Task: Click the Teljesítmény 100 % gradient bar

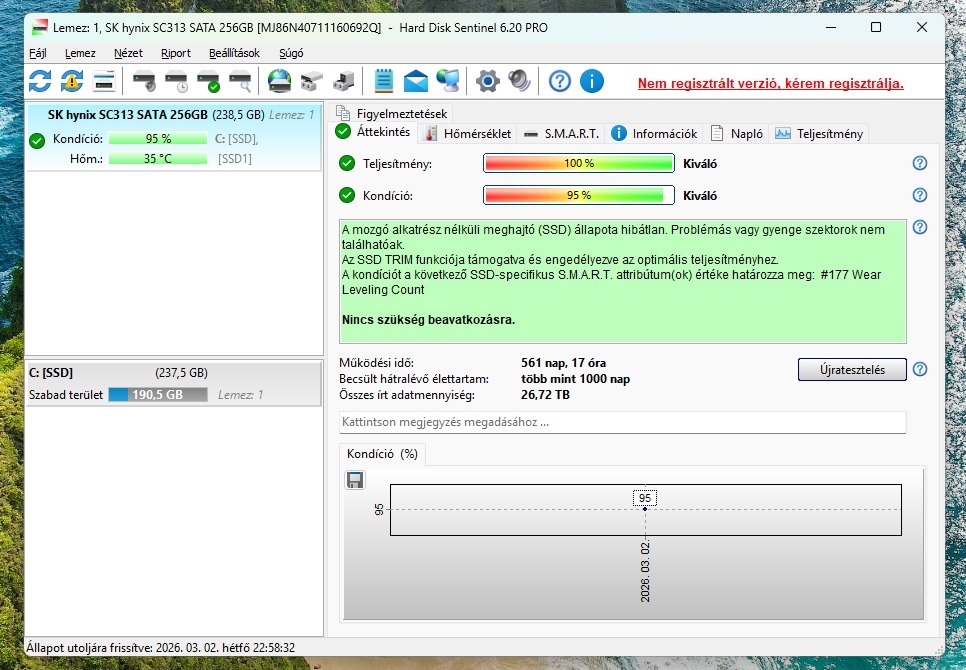Action: (578, 163)
